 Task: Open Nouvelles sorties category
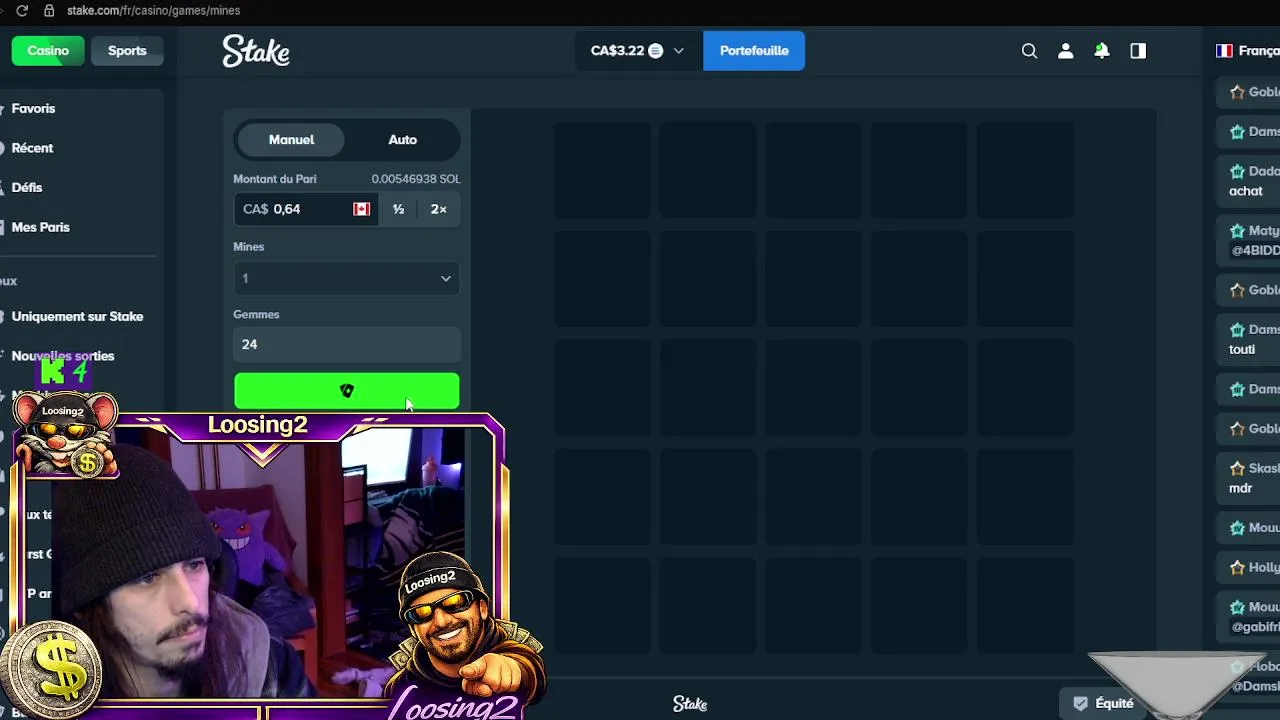[62, 356]
